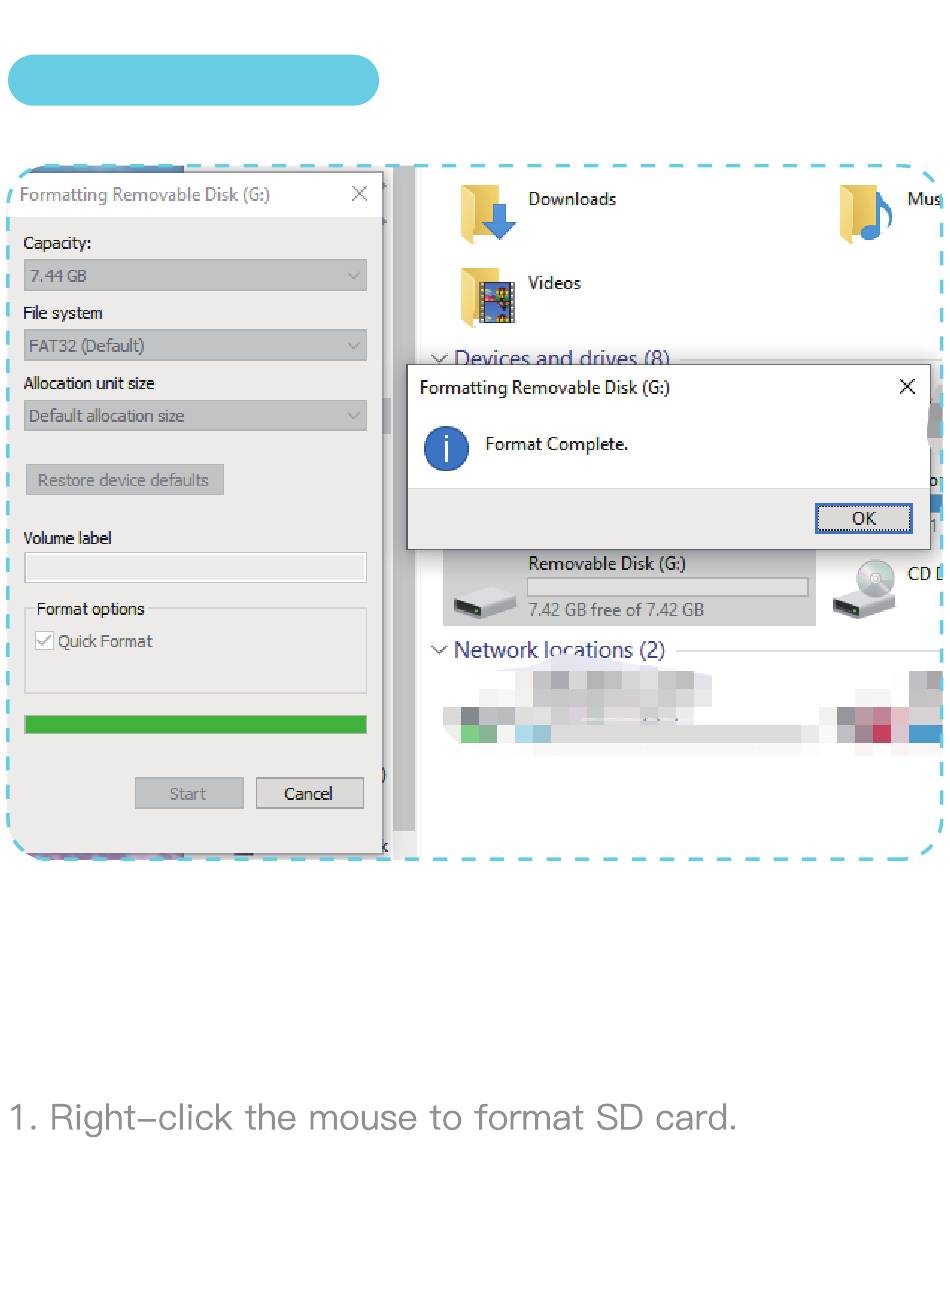This screenshot has width=950, height=1291.
Task: Collapse the Network locations (2) section
Action: click(439, 650)
